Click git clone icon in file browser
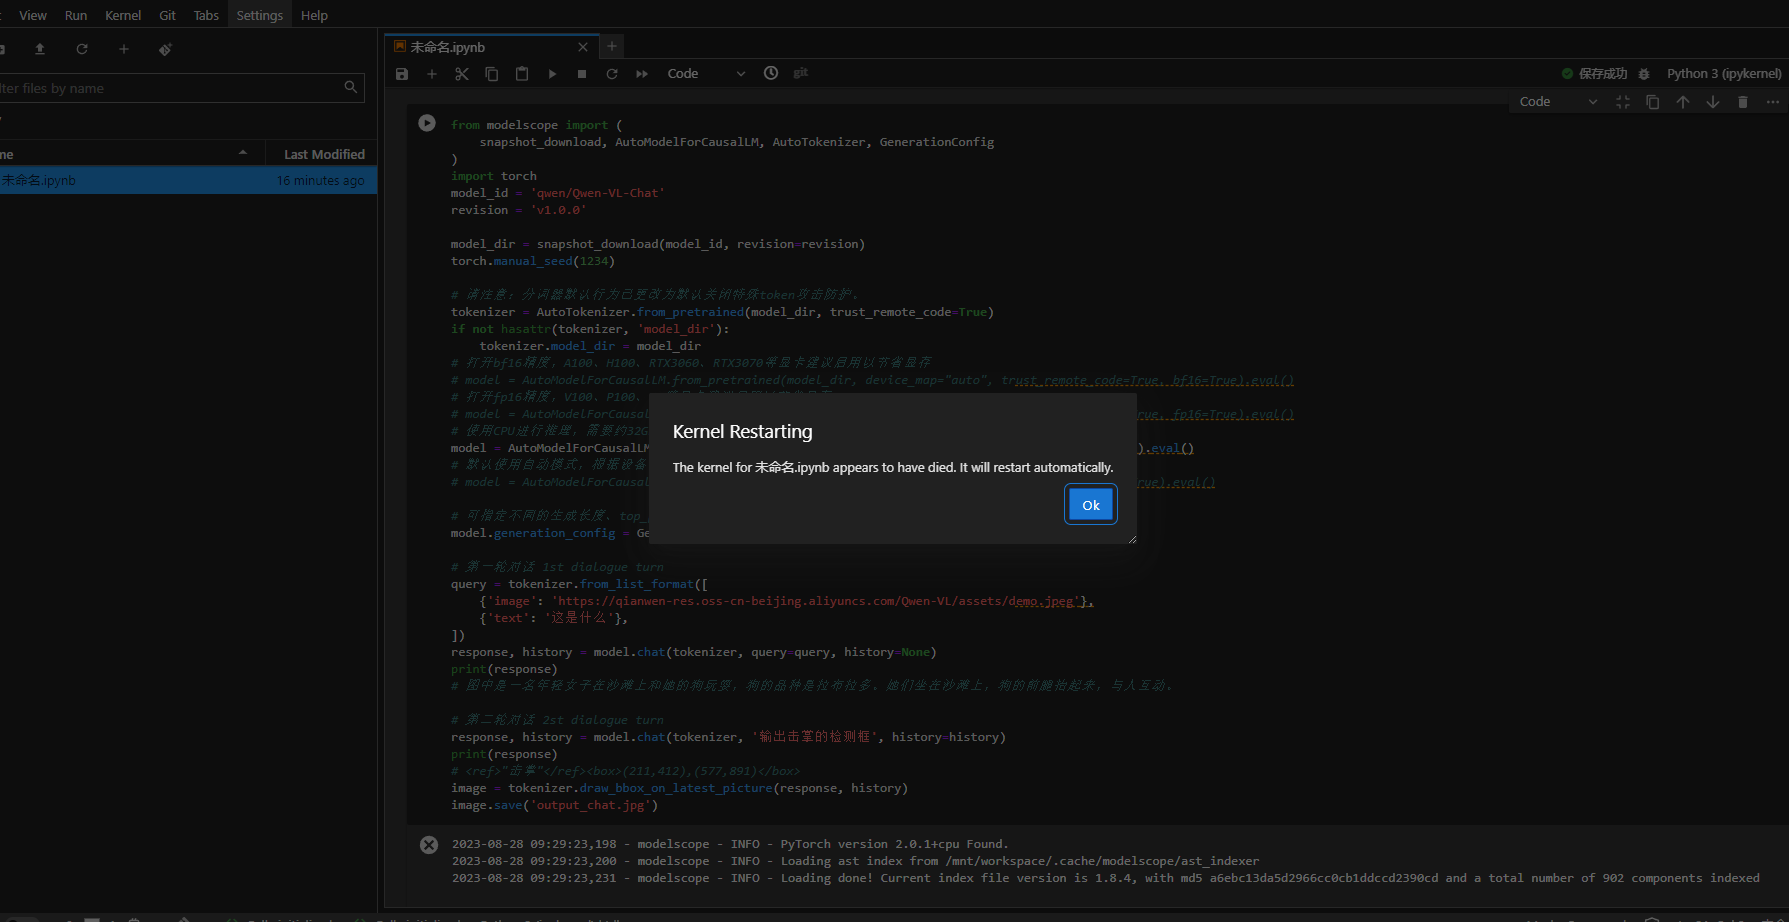 (x=165, y=49)
